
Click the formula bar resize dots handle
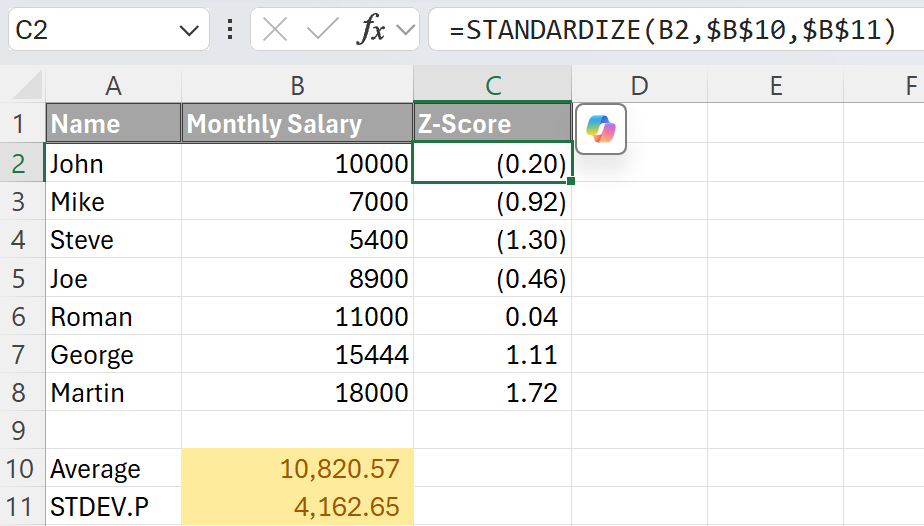(230, 29)
